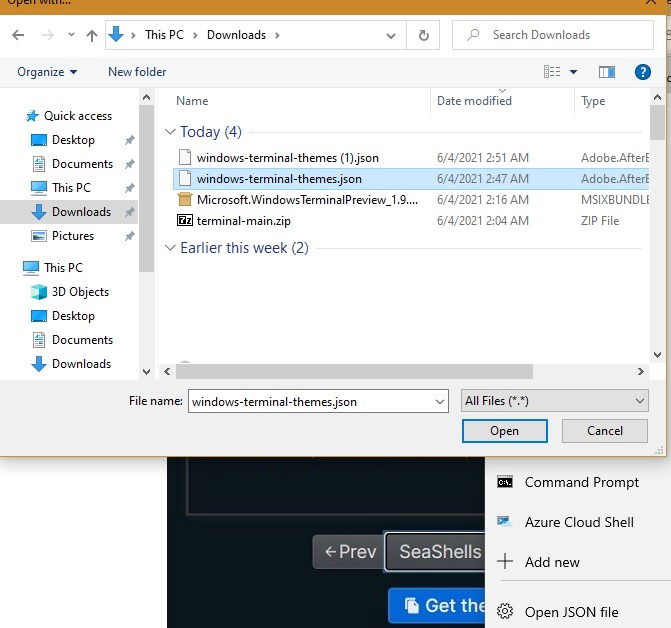Click the pin icon beside Pictures
The width and height of the screenshot is (671, 628).
point(130,236)
